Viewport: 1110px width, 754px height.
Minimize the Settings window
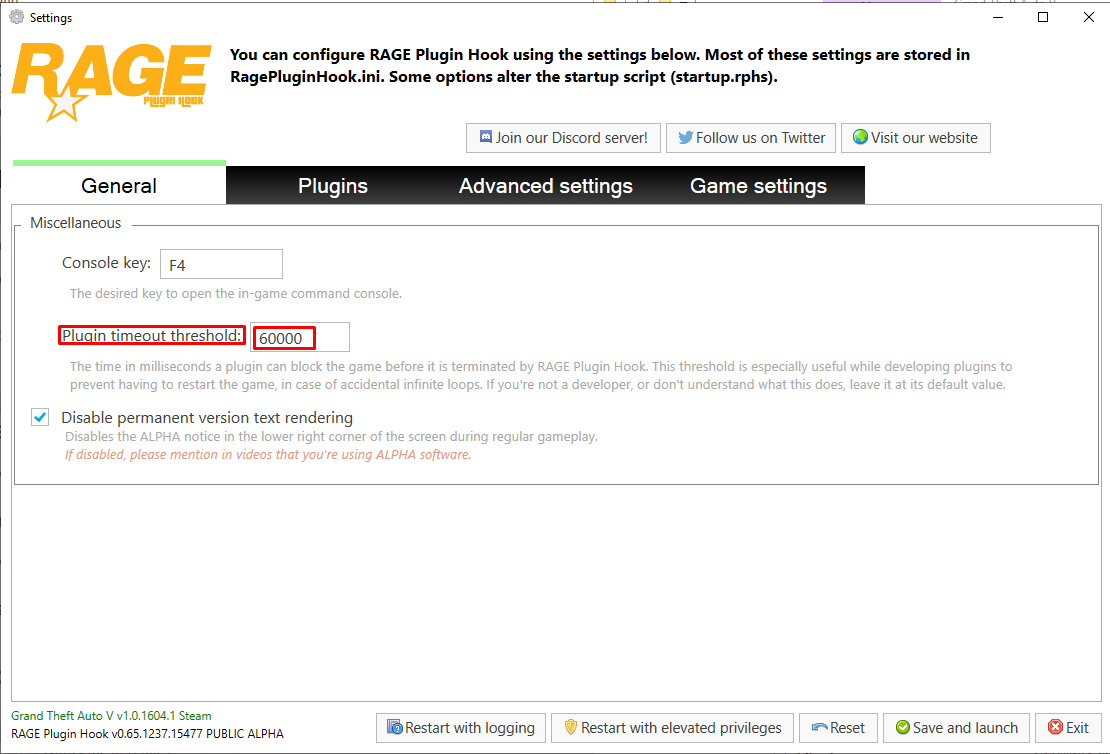(x=998, y=17)
